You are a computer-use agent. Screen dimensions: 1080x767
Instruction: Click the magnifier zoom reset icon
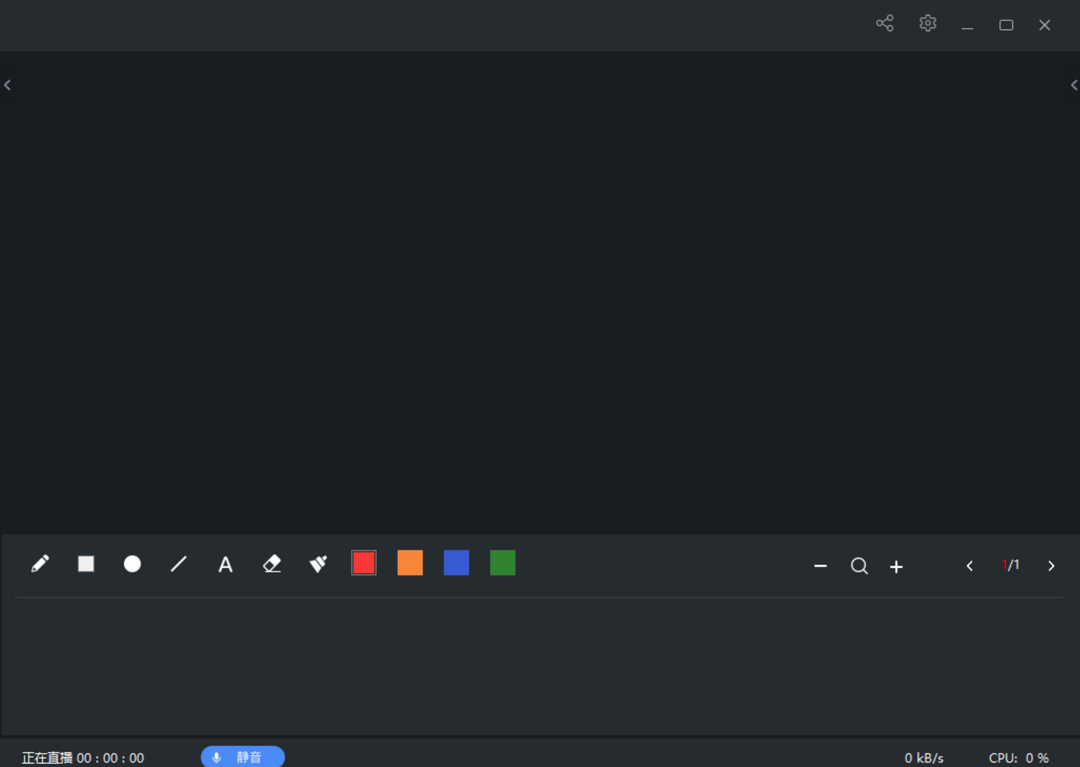pyautogui.click(x=859, y=566)
